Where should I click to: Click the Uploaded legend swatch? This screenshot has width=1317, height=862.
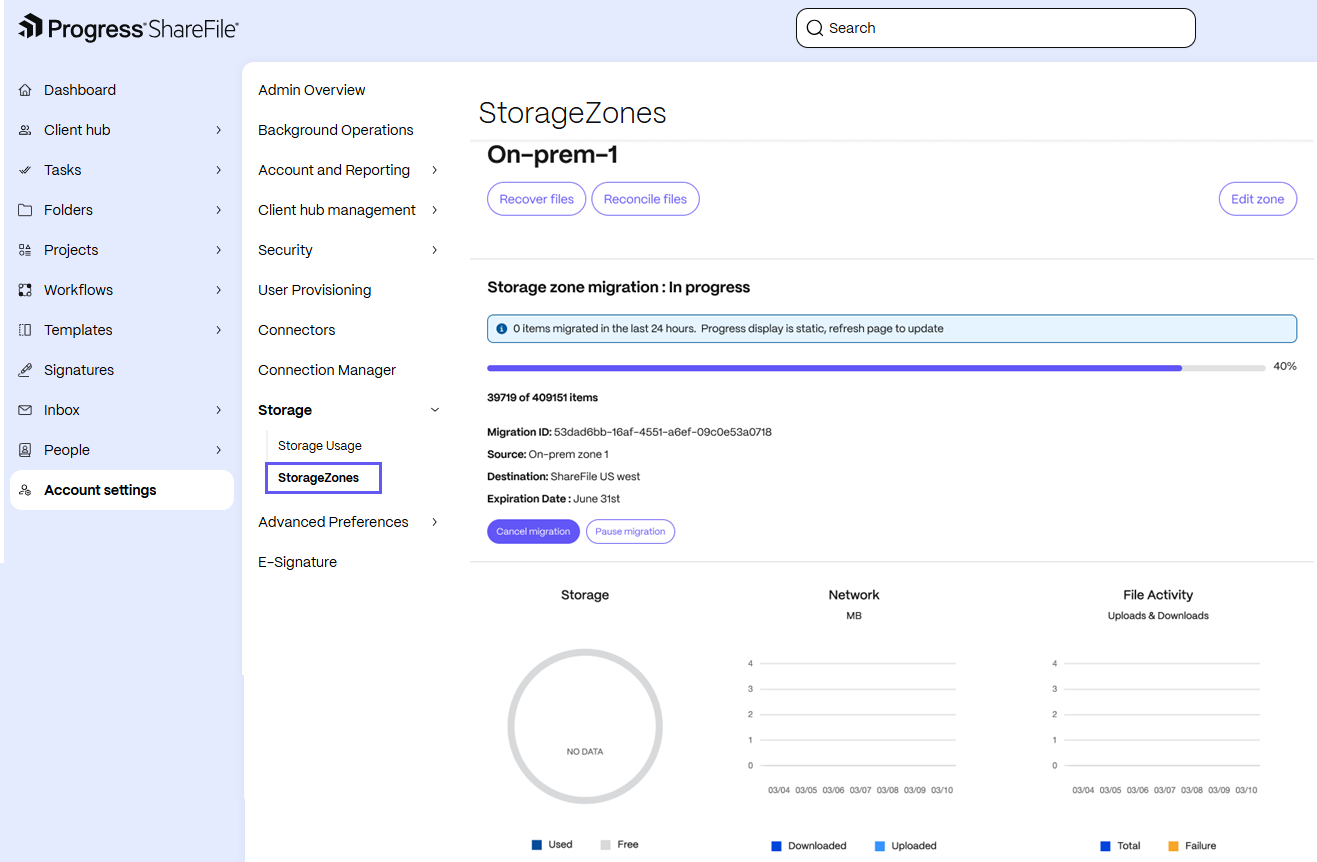point(880,846)
